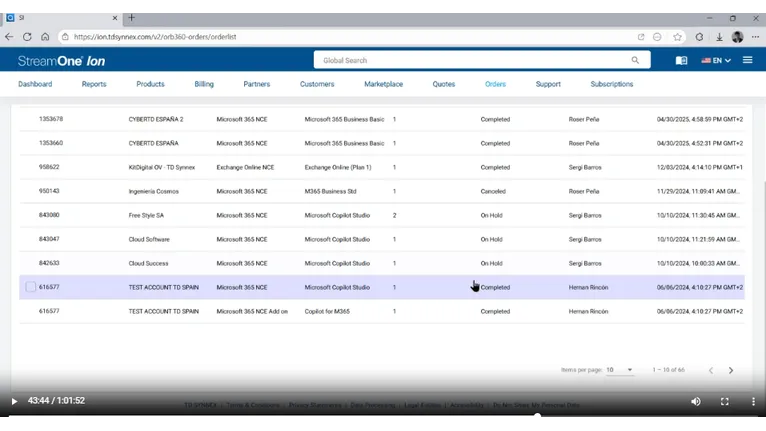This screenshot has height=431, width=766.
Task: Click the Canceled status for order 950143
Action: [x=493, y=191]
